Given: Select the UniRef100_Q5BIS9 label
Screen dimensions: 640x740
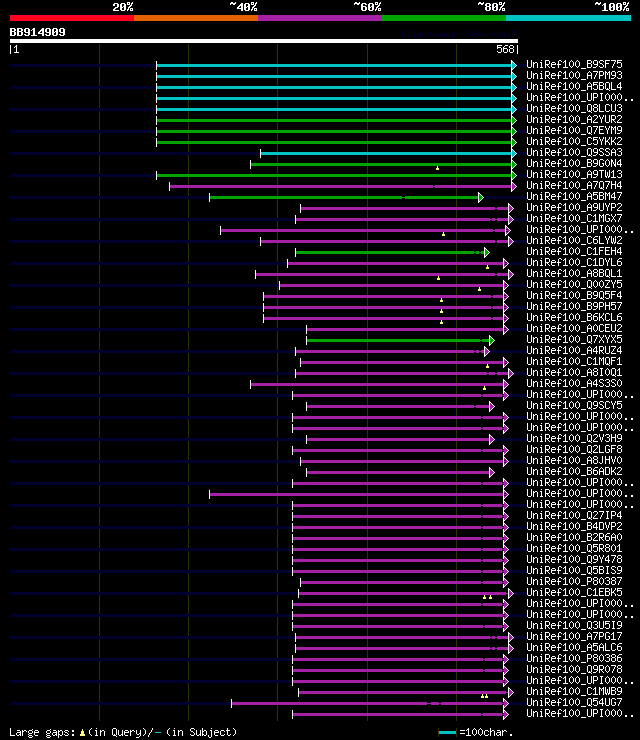Looking at the screenshot, I should pyautogui.click(x=574, y=571).
